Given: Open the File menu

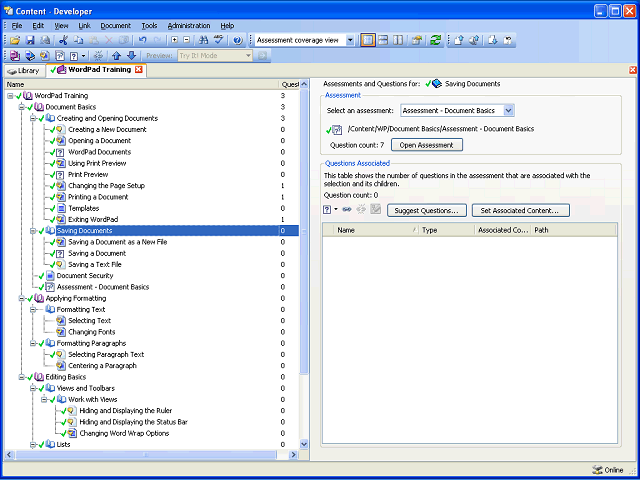Looking at the screenshot, I should point(17,26).
